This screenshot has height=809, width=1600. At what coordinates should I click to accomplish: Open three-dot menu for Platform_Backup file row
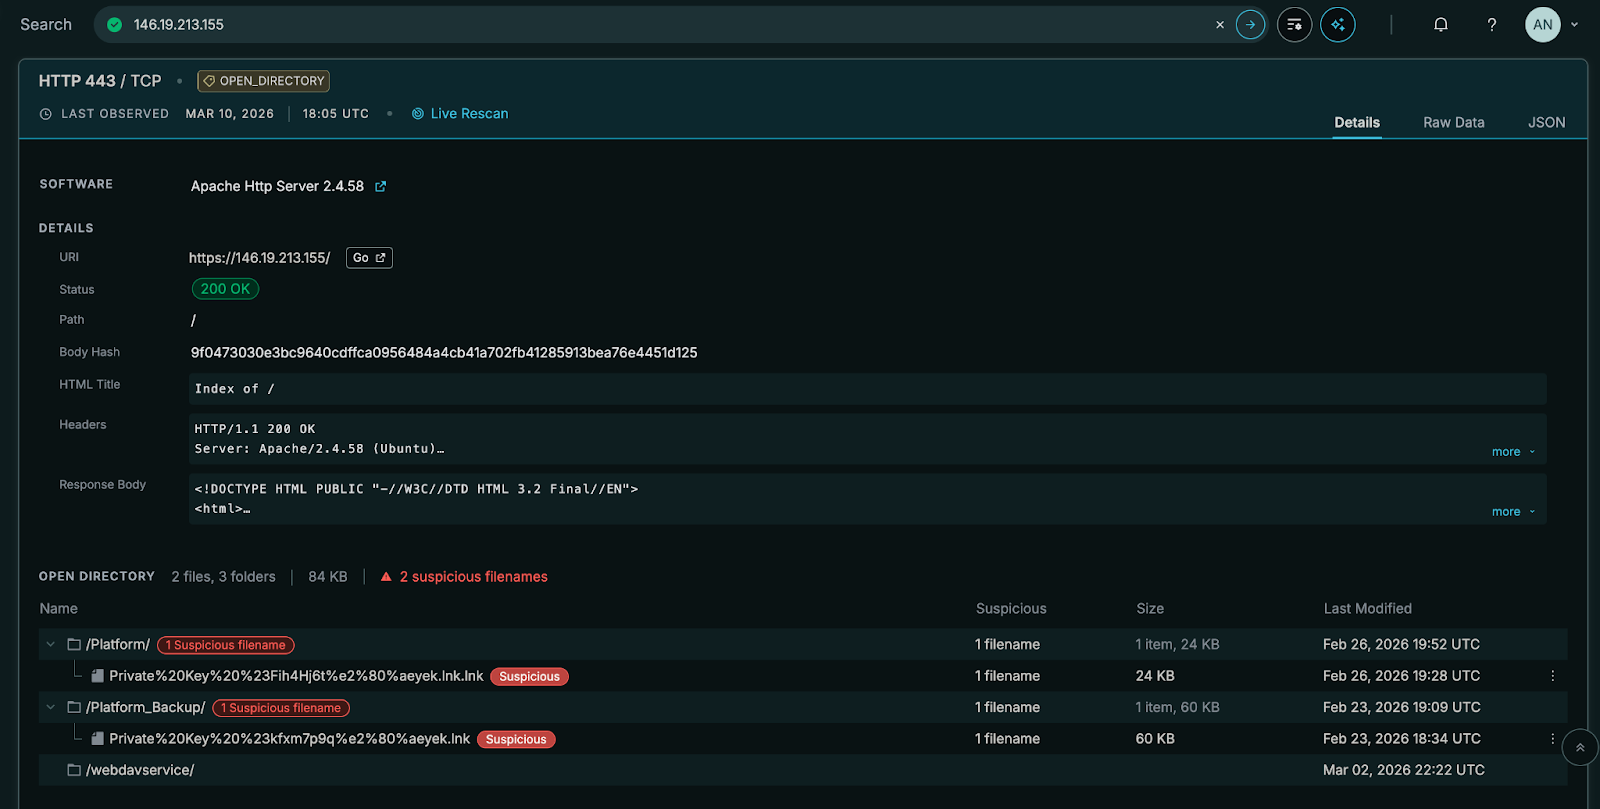coord(1552,739)
